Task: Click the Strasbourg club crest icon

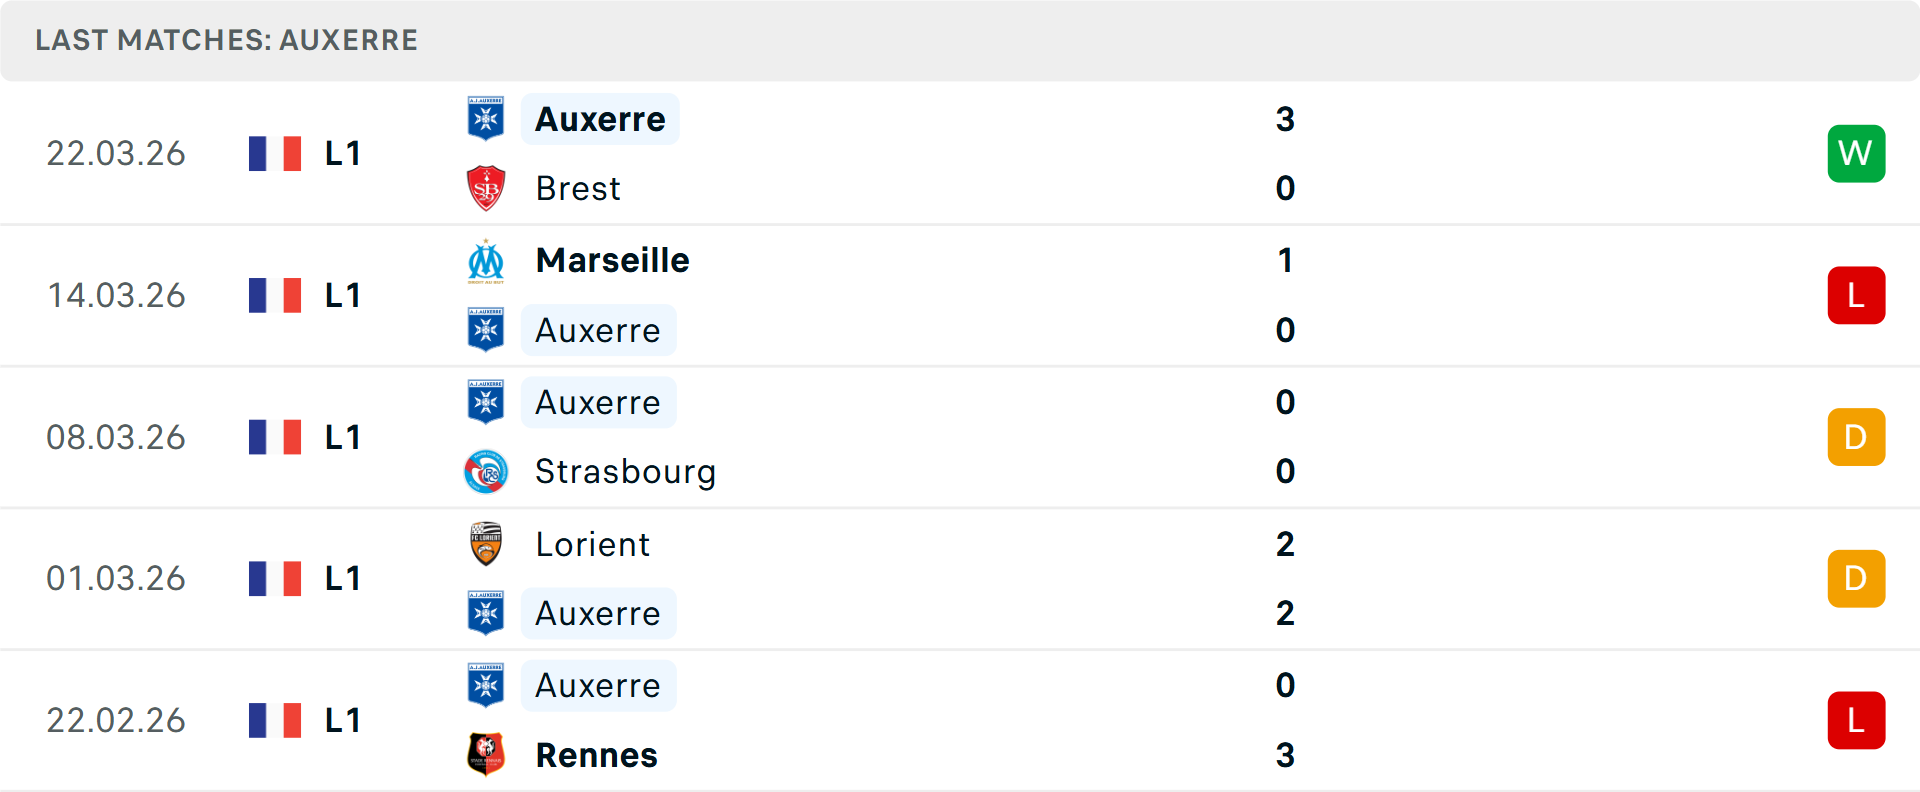Action: (486, 472)
